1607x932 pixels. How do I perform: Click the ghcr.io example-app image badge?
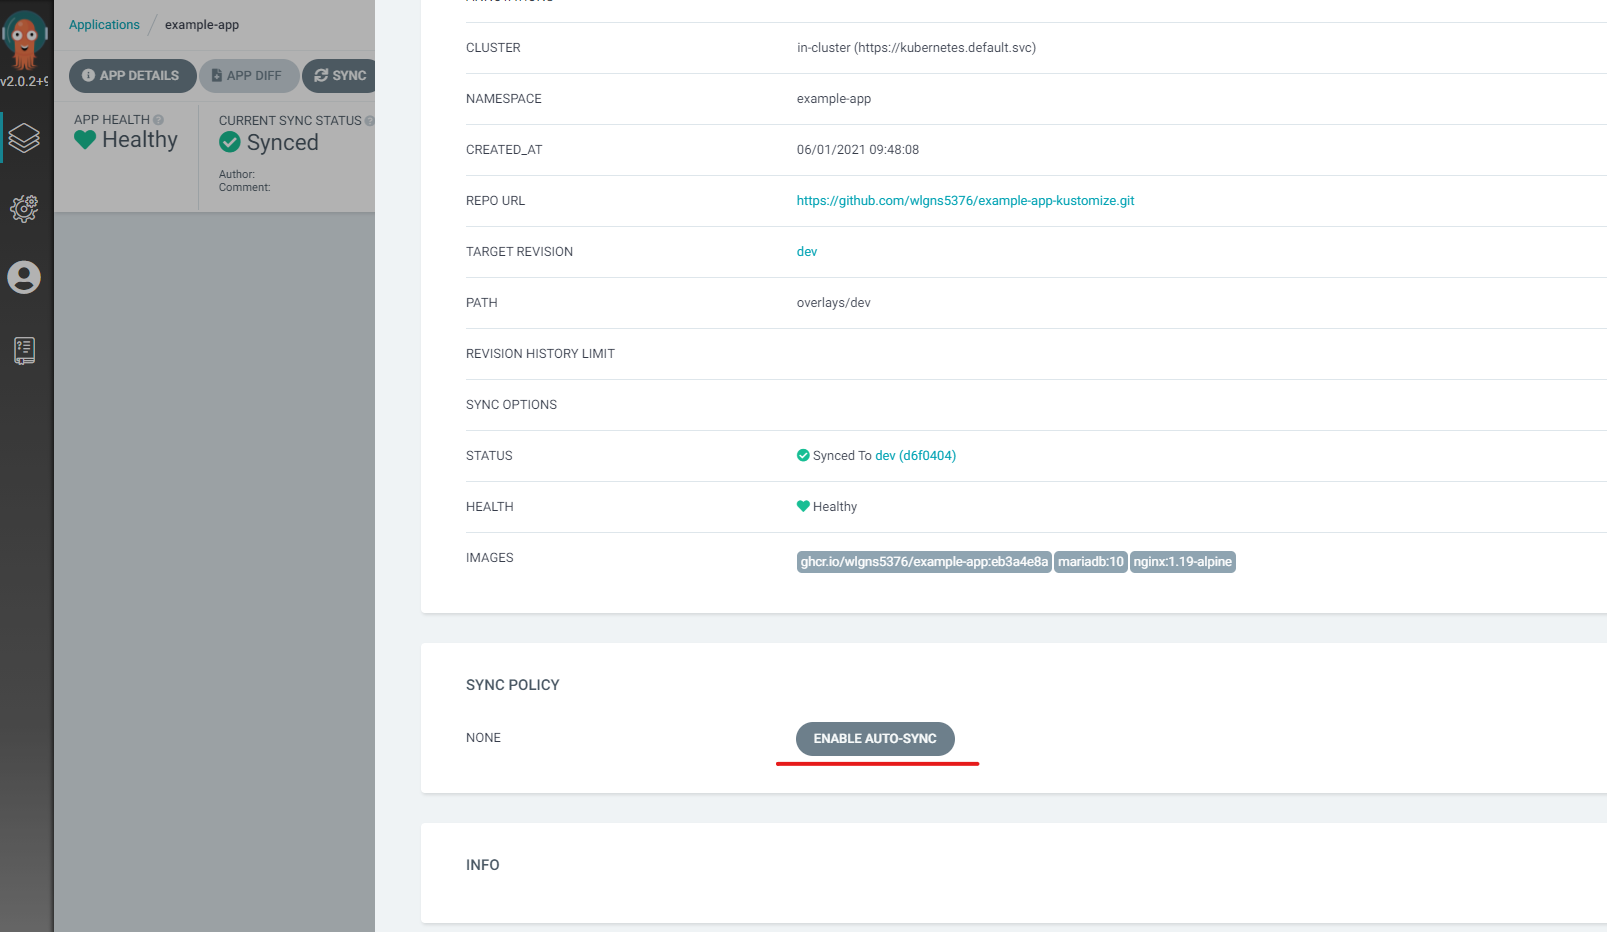(922, 561)
